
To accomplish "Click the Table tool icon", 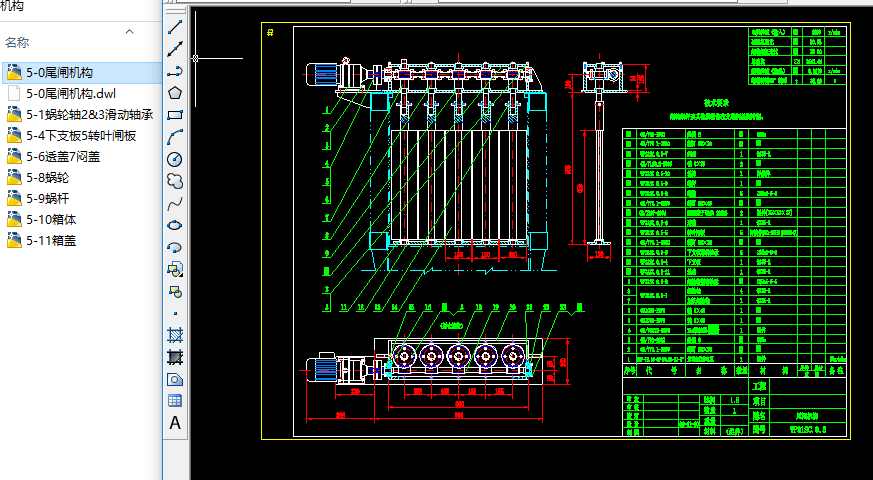I will pos(175,401).
